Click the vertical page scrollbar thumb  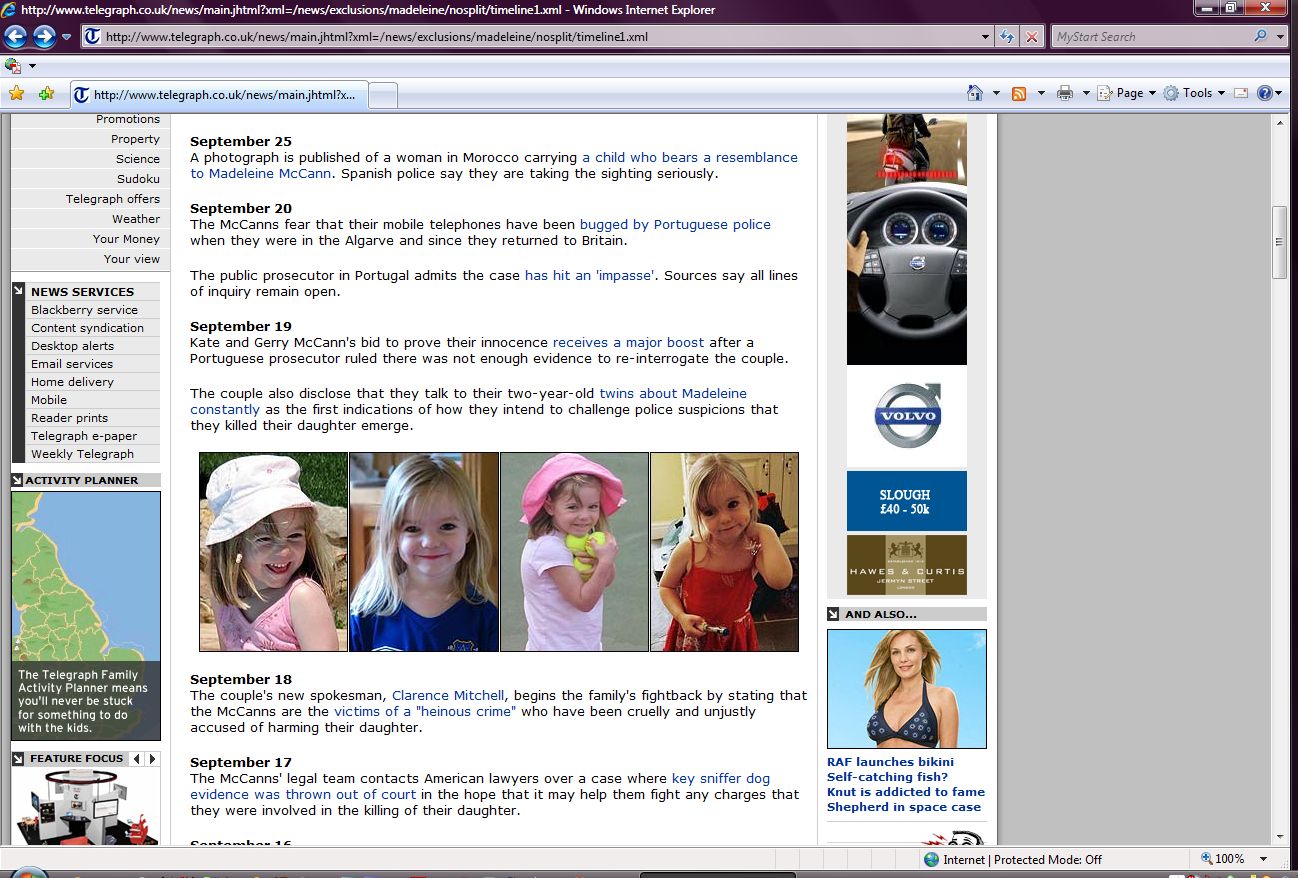[x=1279, y=242]
